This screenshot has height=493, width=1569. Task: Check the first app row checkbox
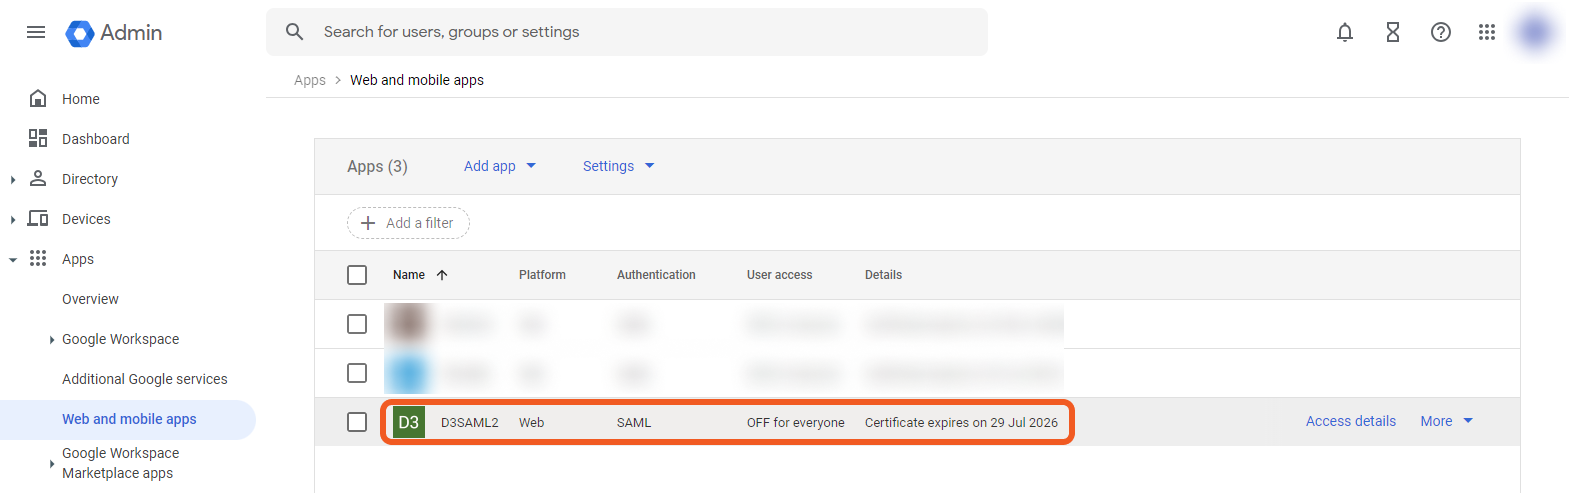[357, 324]
